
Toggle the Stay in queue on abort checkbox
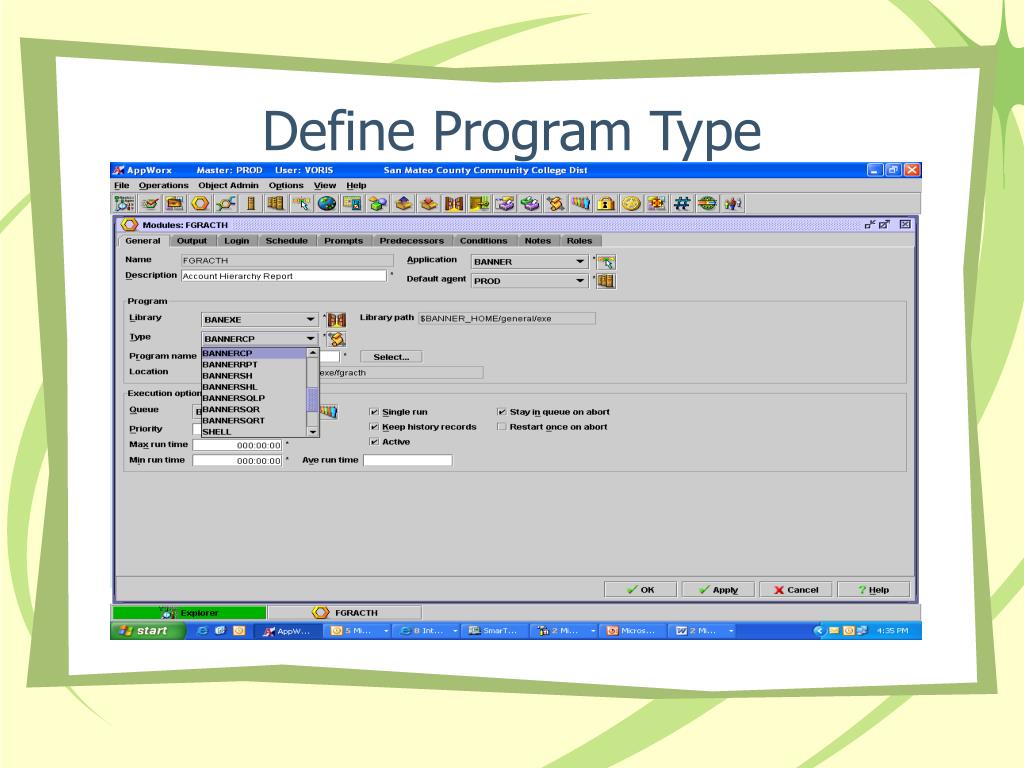coord(502,412)
